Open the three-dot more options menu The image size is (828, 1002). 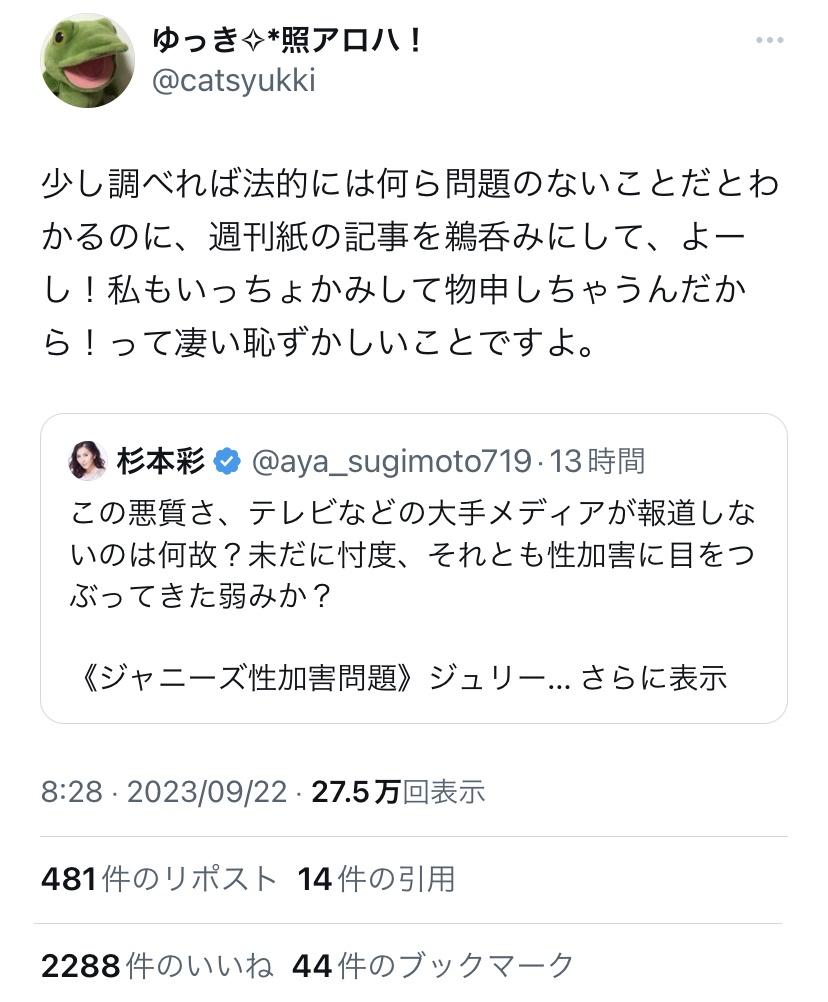click(x=769, y=41)
